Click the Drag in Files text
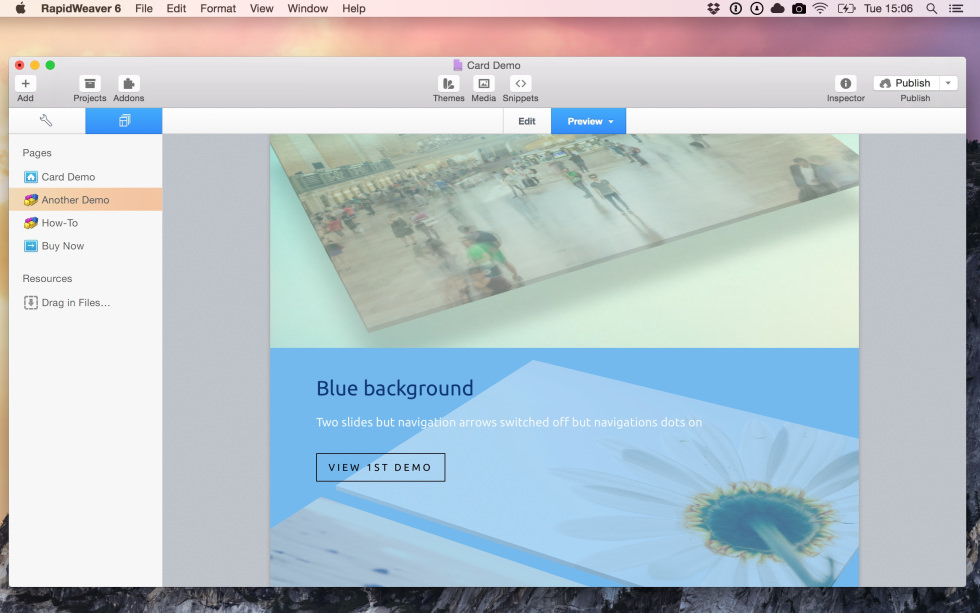The image size is (980, 613). pos(76,302)
